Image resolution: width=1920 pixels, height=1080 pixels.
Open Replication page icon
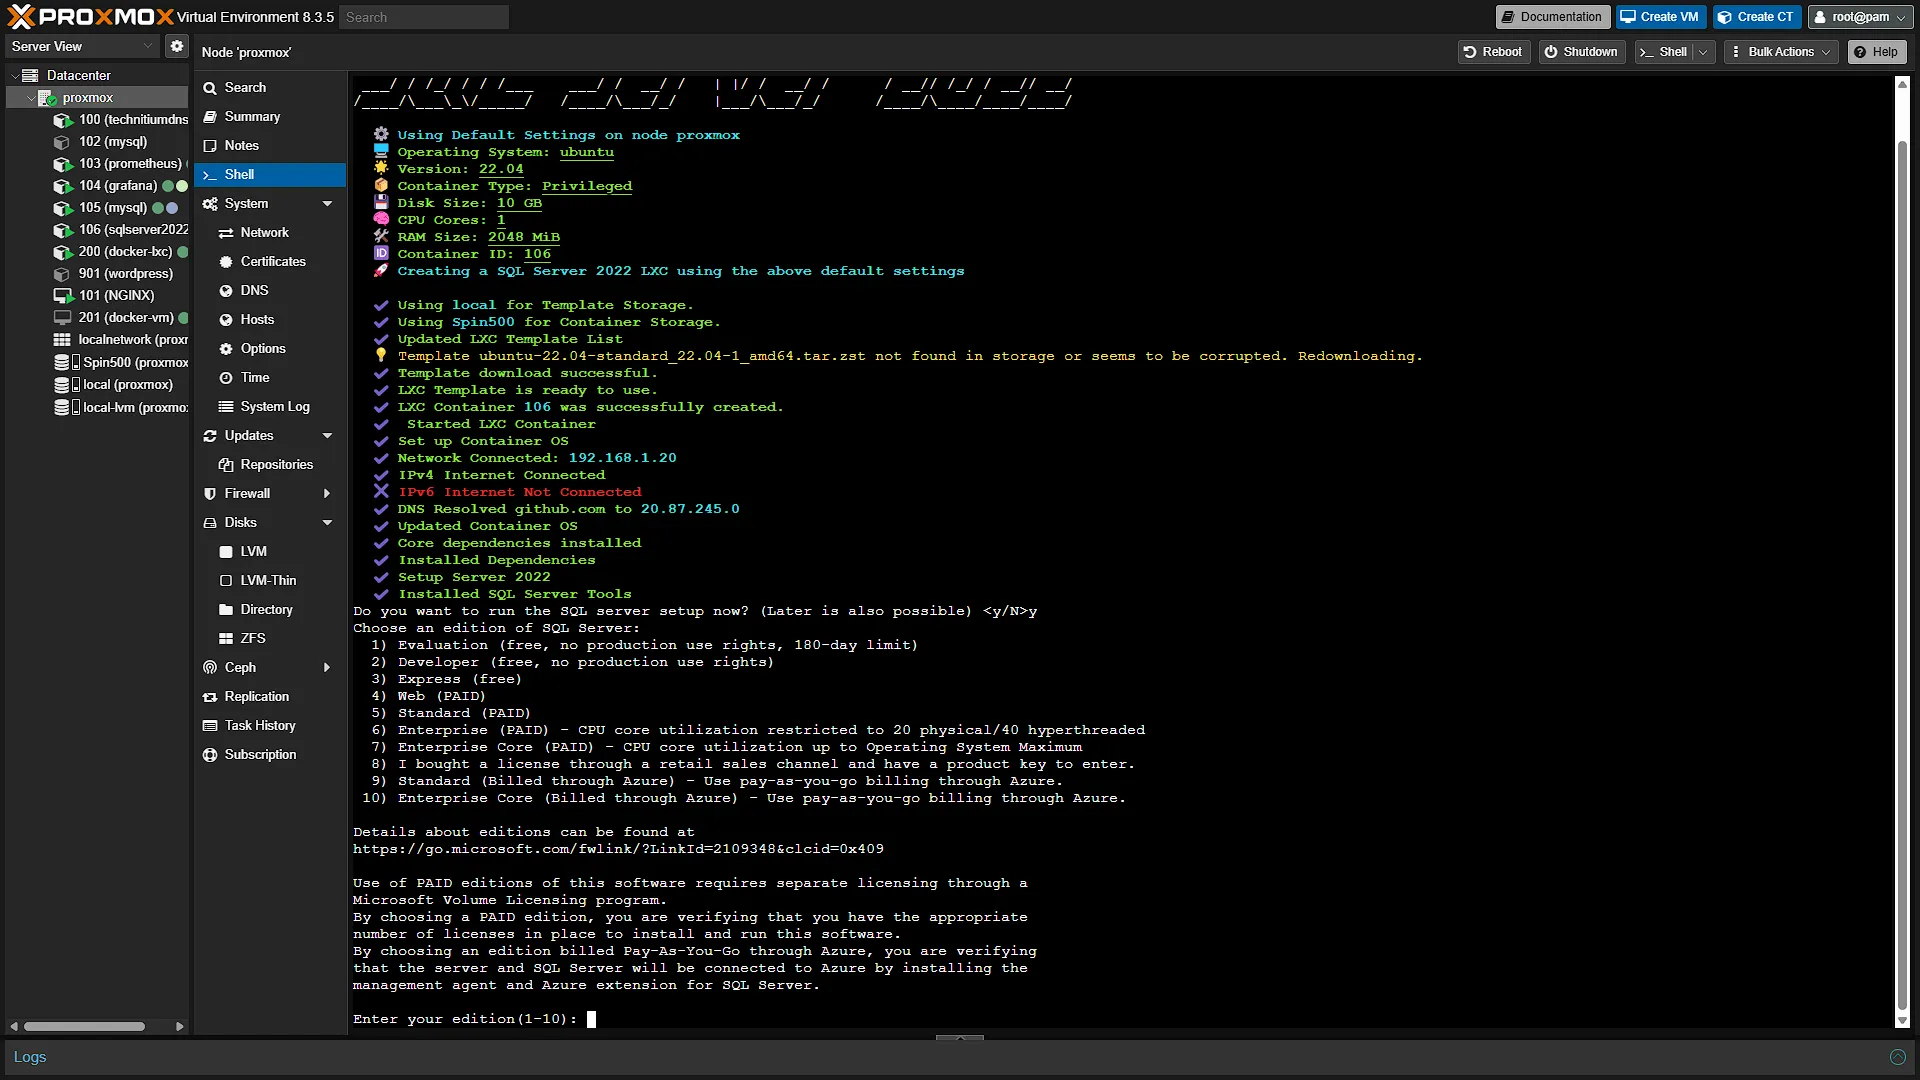tap(210, 697)
